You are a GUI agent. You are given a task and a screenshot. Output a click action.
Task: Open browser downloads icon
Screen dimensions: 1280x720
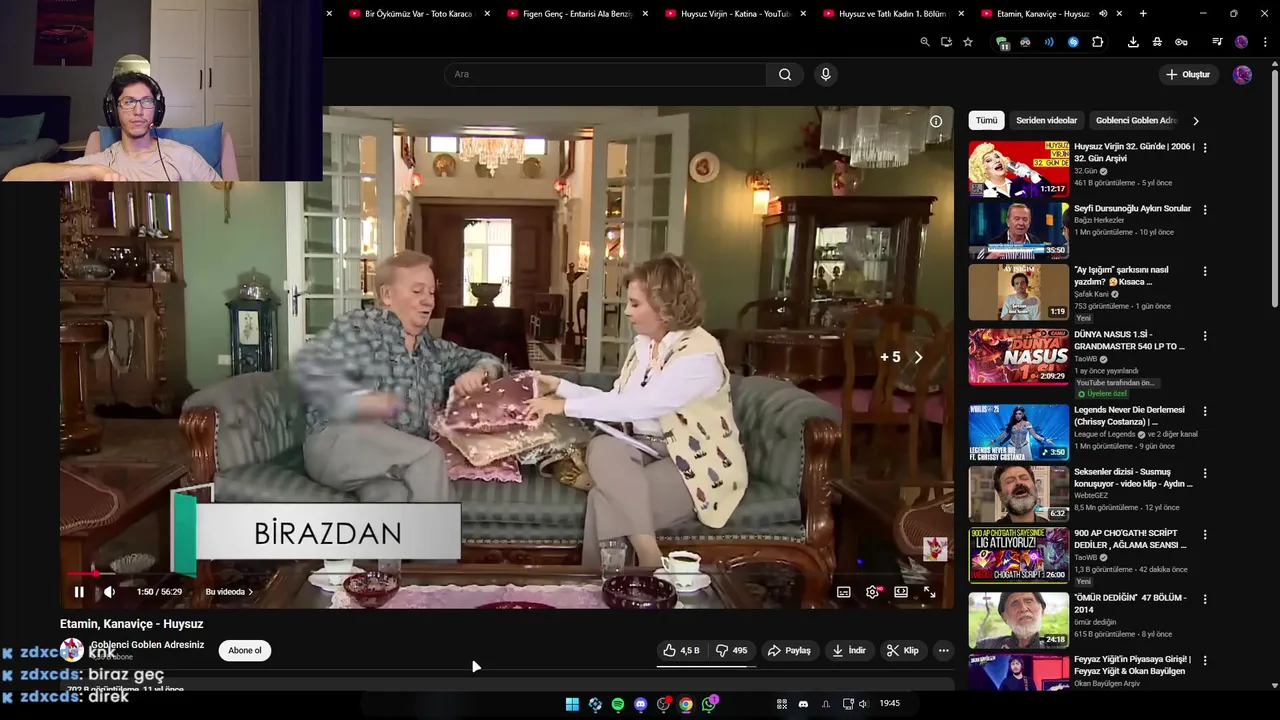pyautogui.click(x=1133, y=42)
